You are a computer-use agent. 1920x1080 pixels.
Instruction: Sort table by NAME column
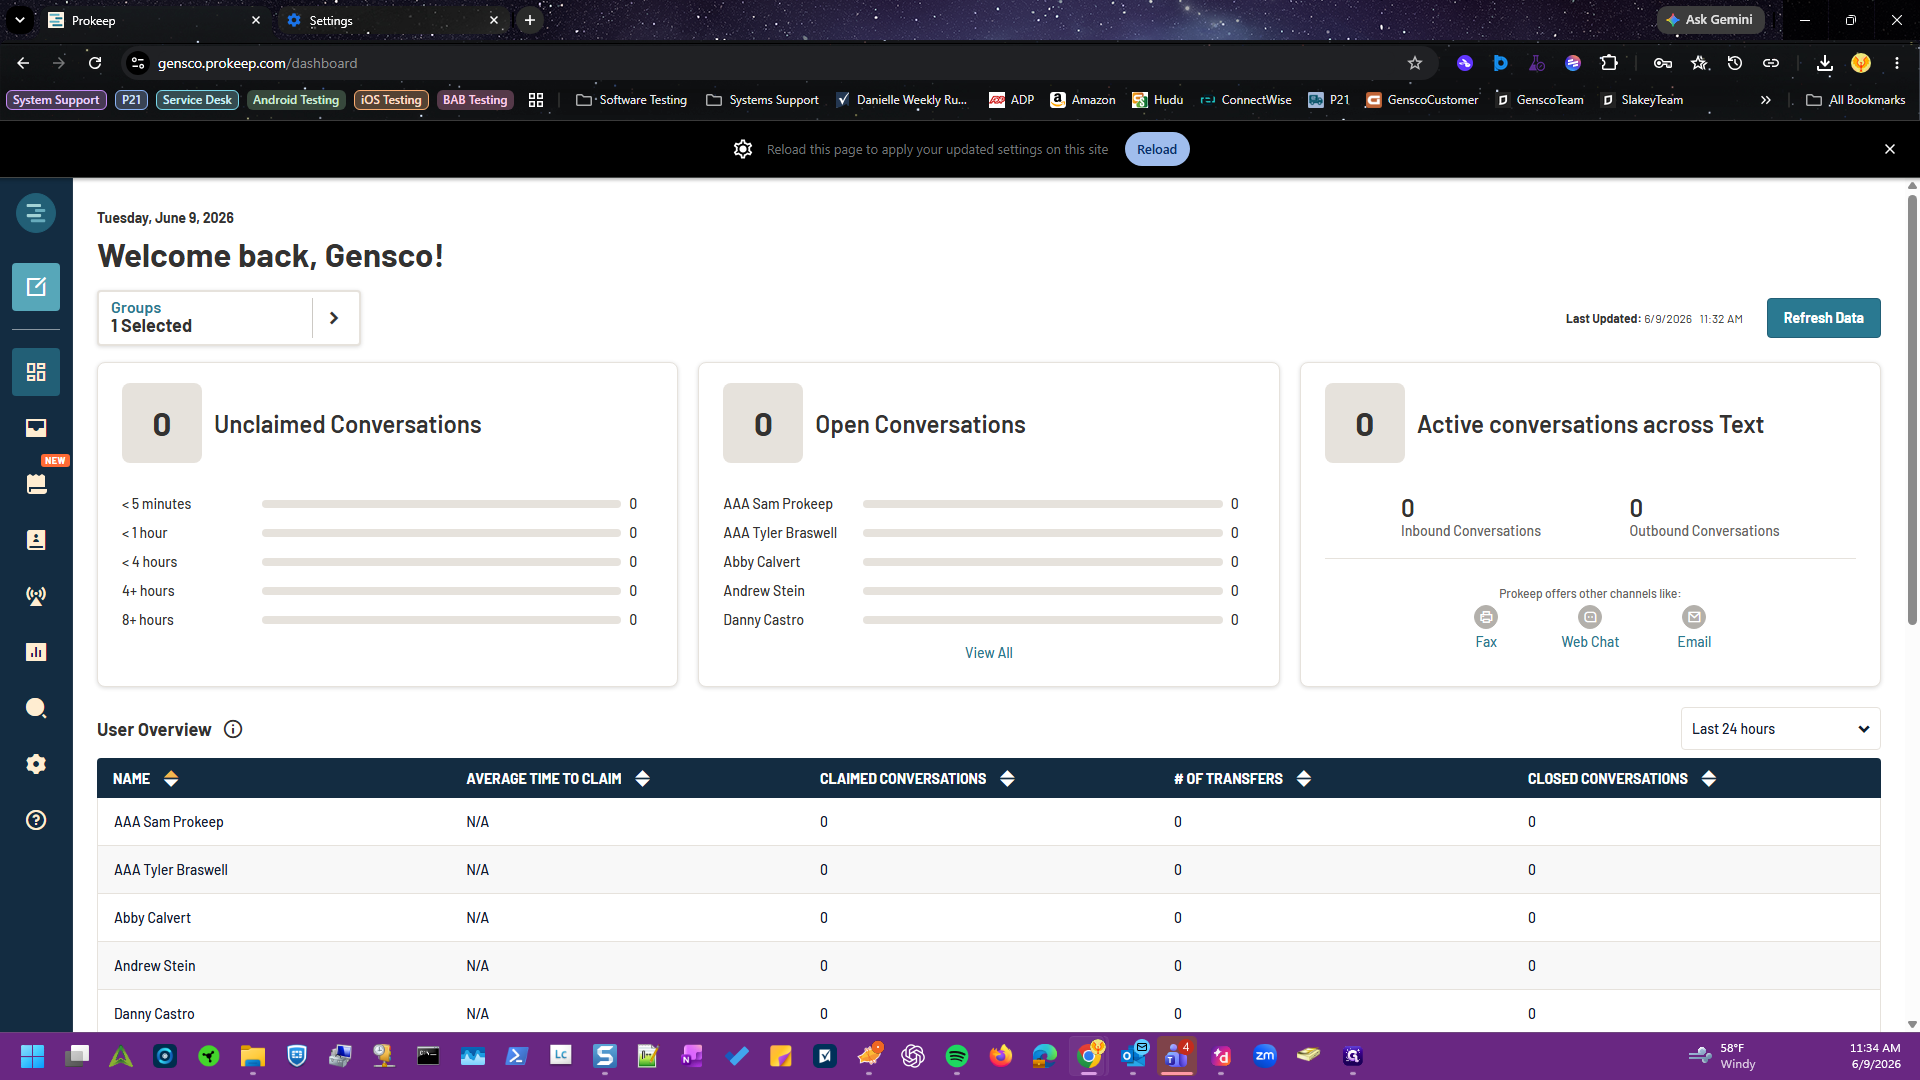171,778
